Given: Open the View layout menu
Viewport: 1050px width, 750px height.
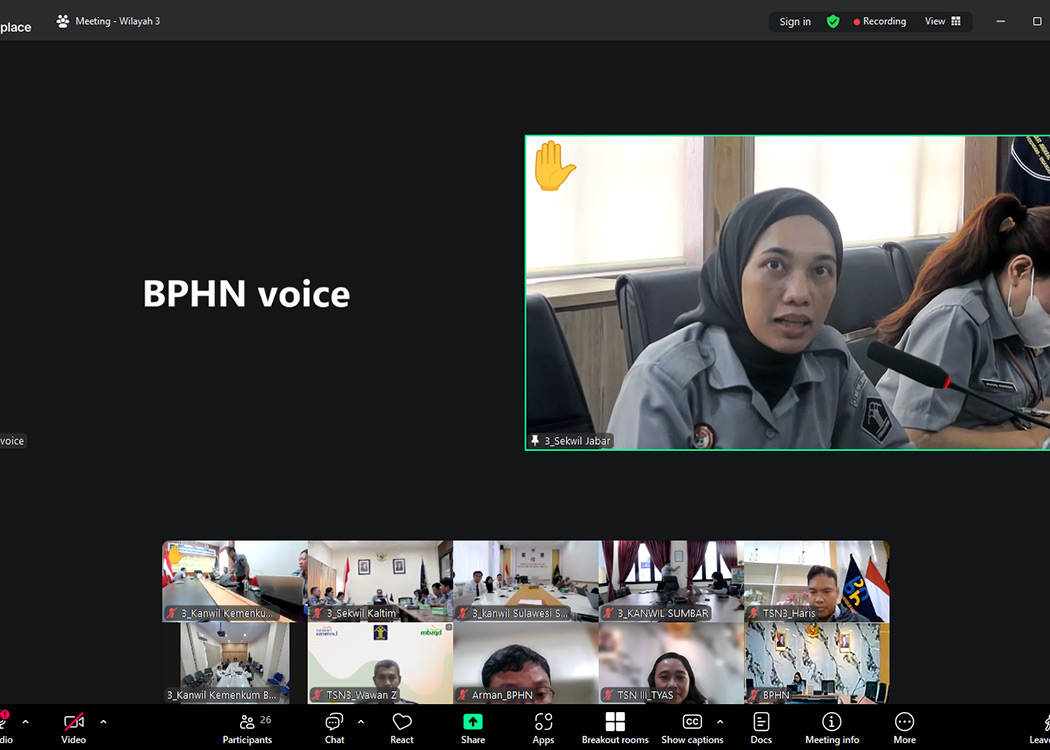Looking at the screenshot, I should (x=942, y=21).
